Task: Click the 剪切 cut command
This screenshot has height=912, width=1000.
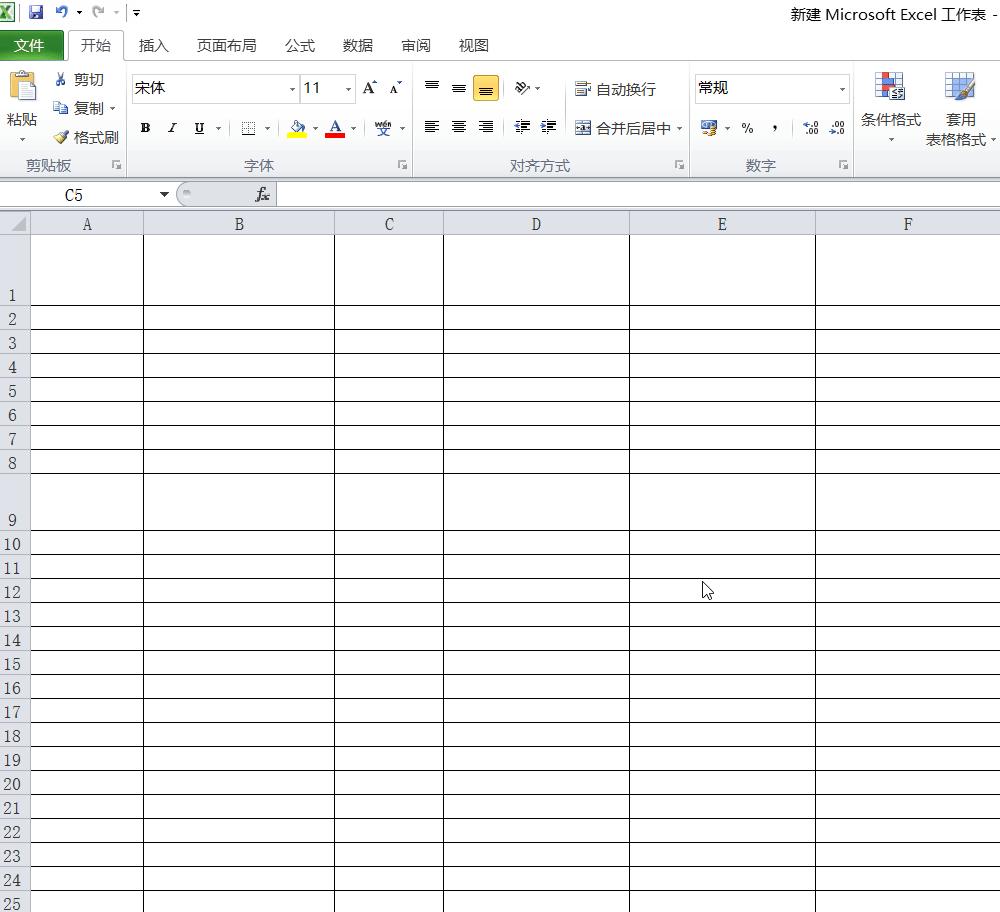Action: tap(80, 78)
